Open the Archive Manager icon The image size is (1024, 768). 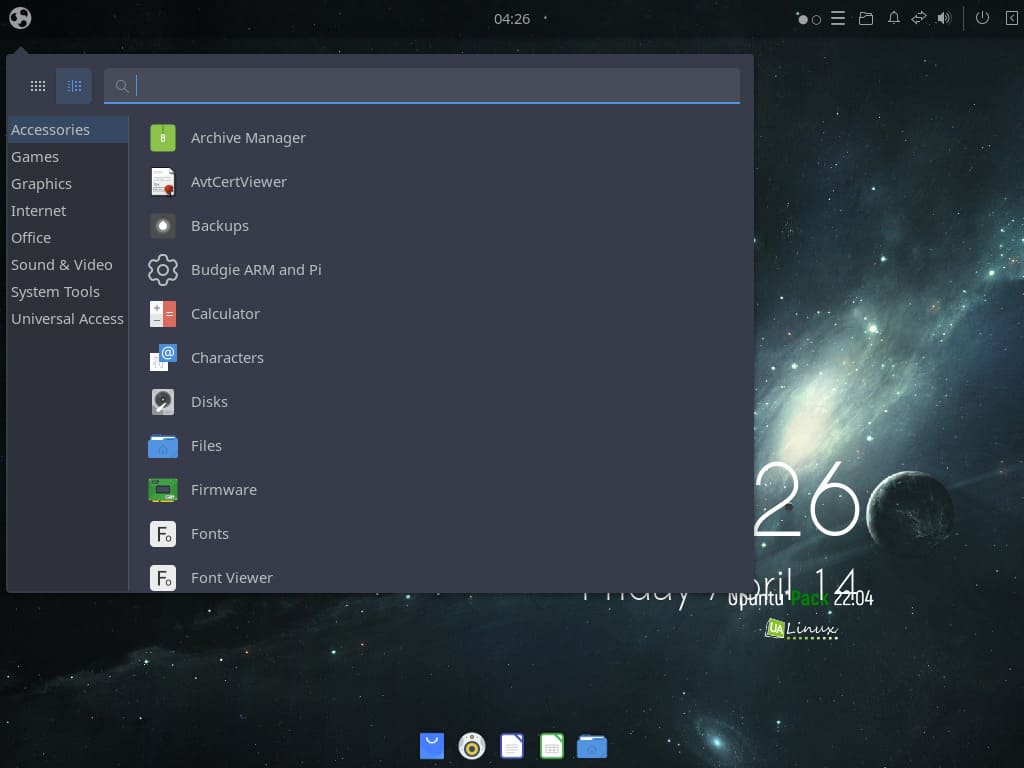pyautogui.click(x=163, y=138)
